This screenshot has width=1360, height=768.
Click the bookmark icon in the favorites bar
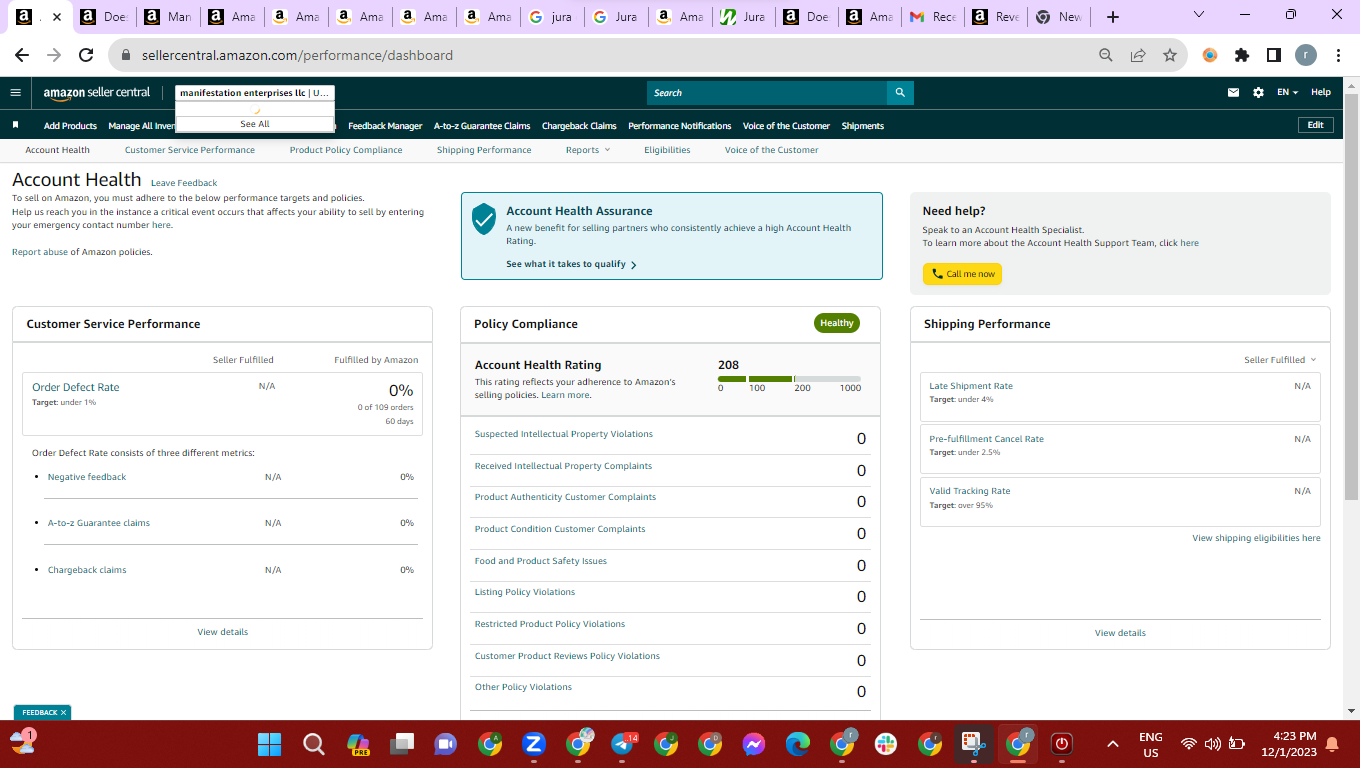[x=16, y=125]
